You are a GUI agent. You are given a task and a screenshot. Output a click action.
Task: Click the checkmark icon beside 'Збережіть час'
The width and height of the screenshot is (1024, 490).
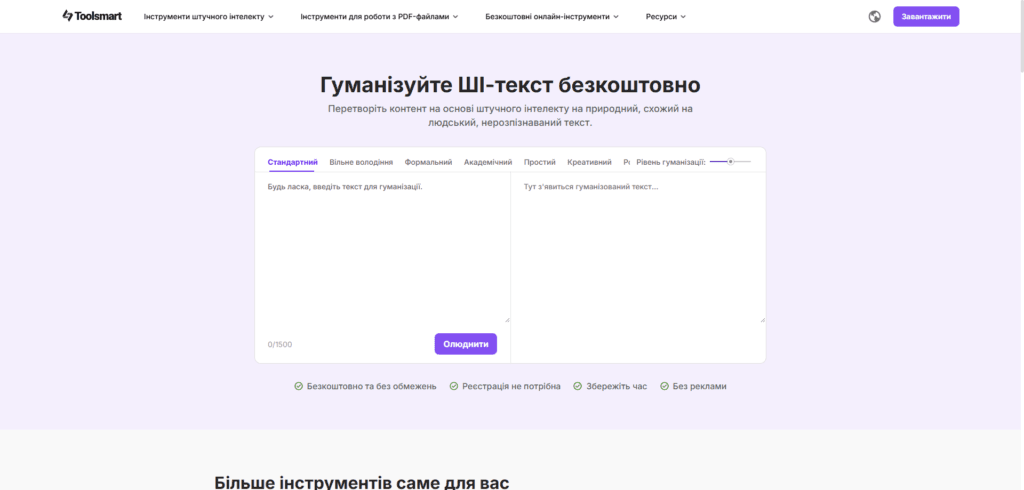coord(577,386)
